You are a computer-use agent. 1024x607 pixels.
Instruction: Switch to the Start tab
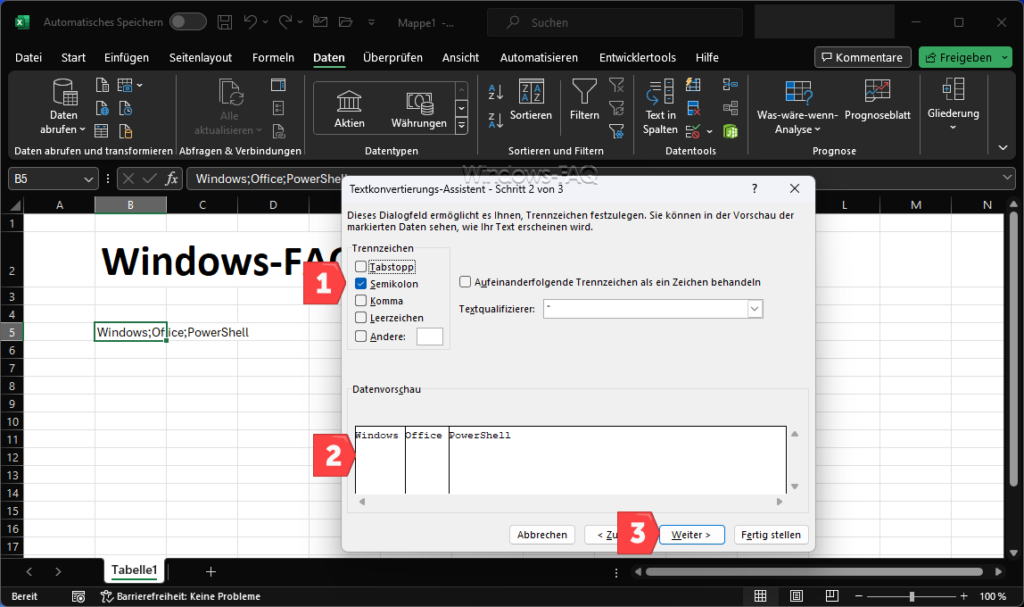73,57
